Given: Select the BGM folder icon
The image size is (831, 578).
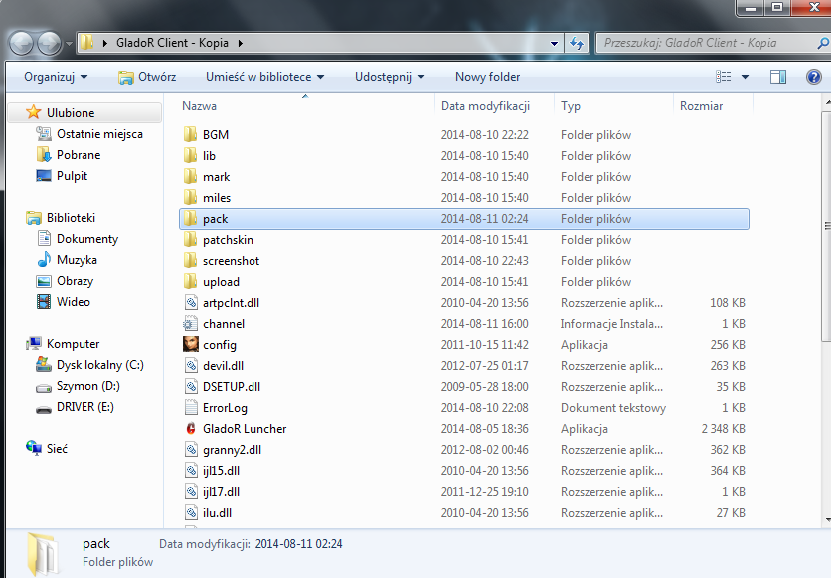Looking at the screenshot, I should pos(190,135).
